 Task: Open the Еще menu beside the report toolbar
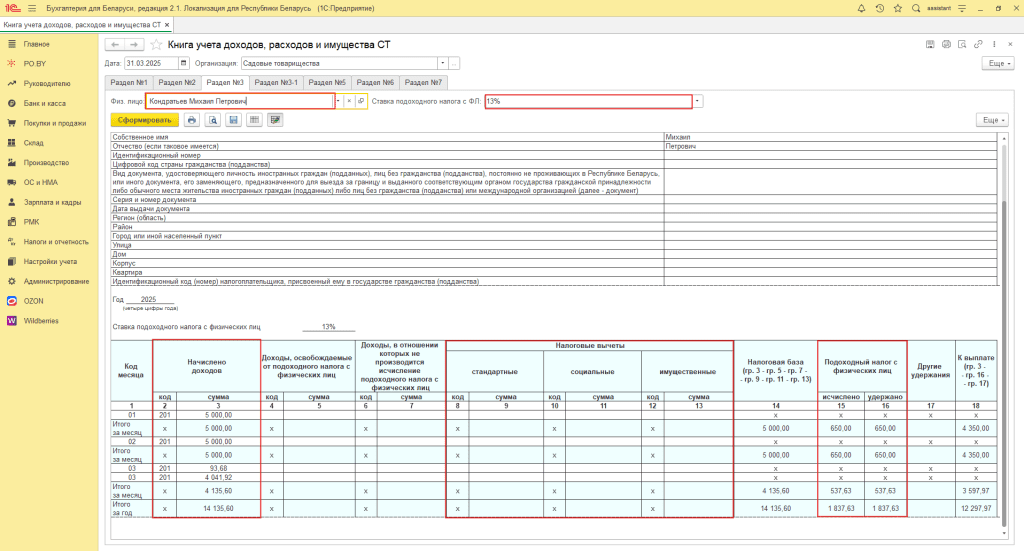coord(993,120)
